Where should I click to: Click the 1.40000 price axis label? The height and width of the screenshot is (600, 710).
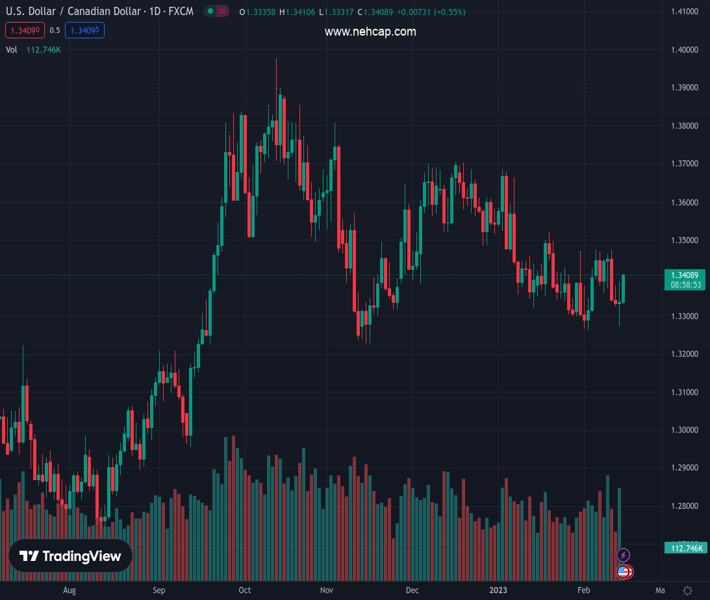[684, 49]
